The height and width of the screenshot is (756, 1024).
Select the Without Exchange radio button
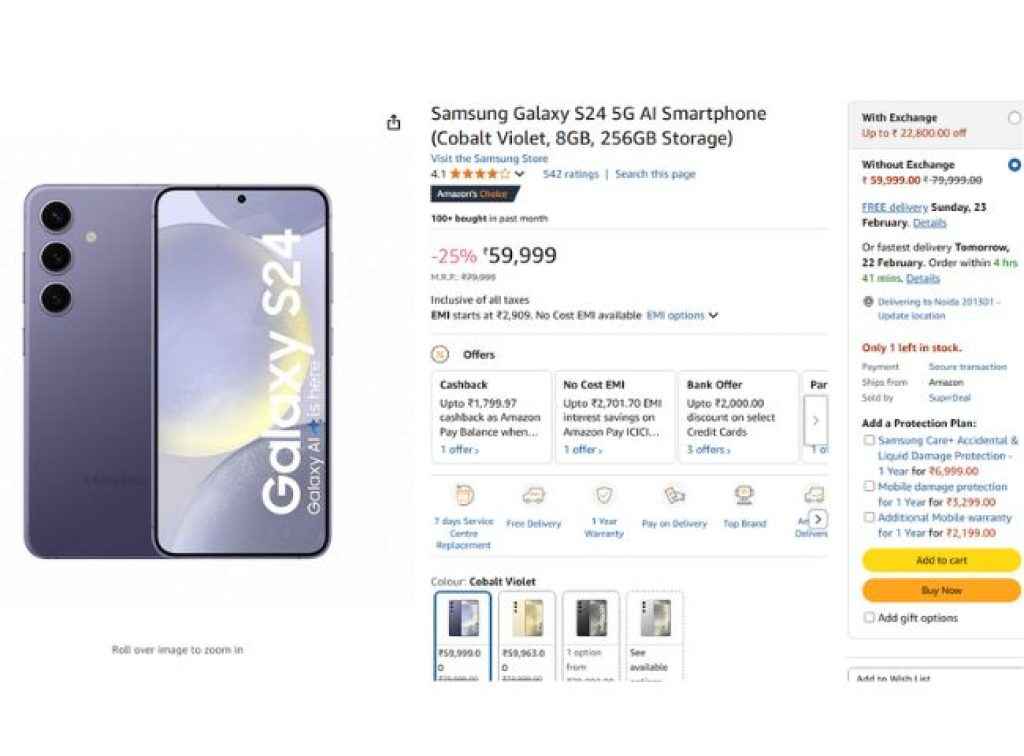click(1016, 165)
